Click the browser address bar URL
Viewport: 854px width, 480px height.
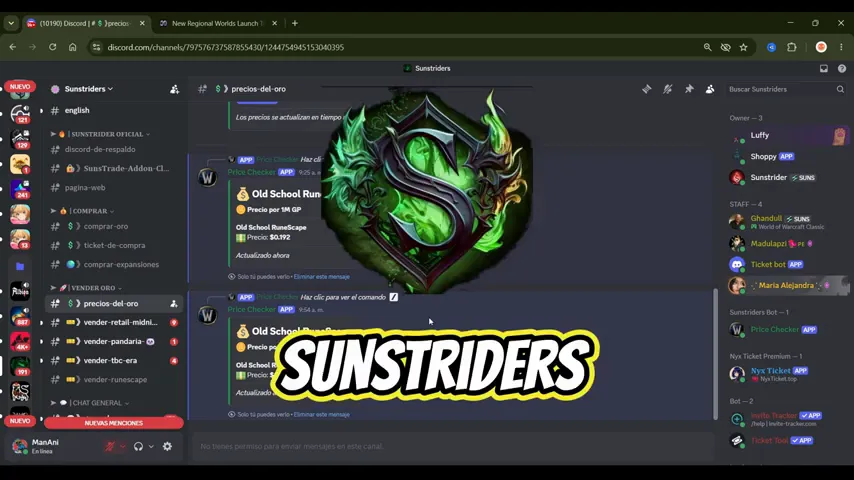tap(225, 47)
